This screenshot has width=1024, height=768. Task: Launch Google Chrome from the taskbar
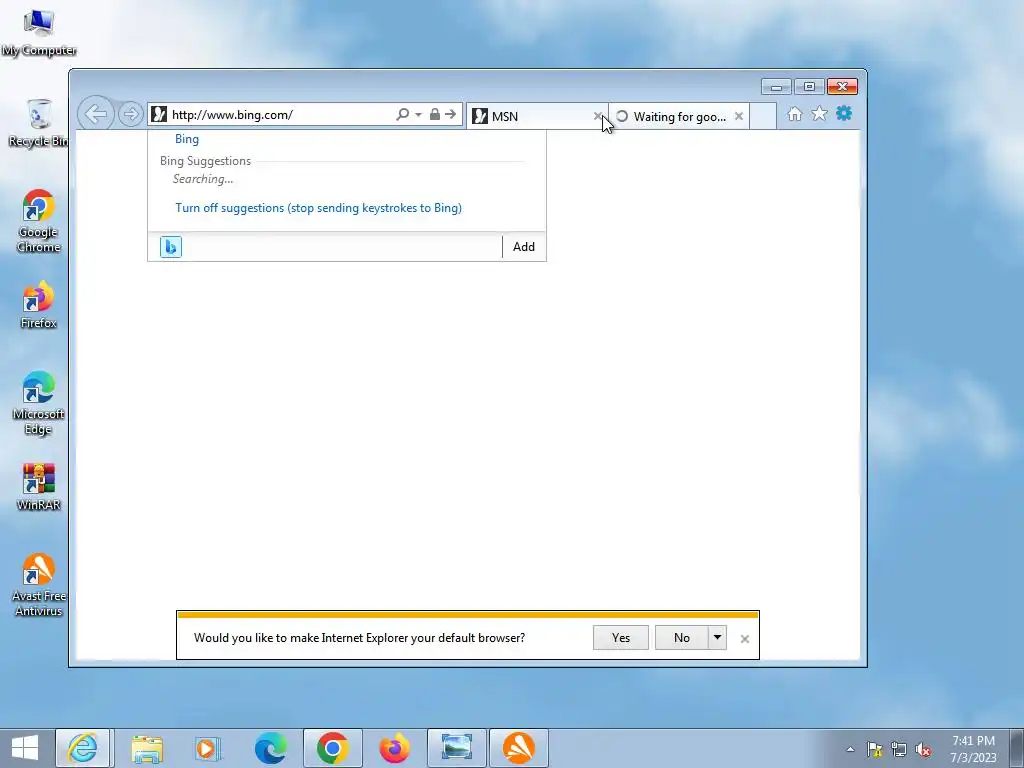[332, 748]
